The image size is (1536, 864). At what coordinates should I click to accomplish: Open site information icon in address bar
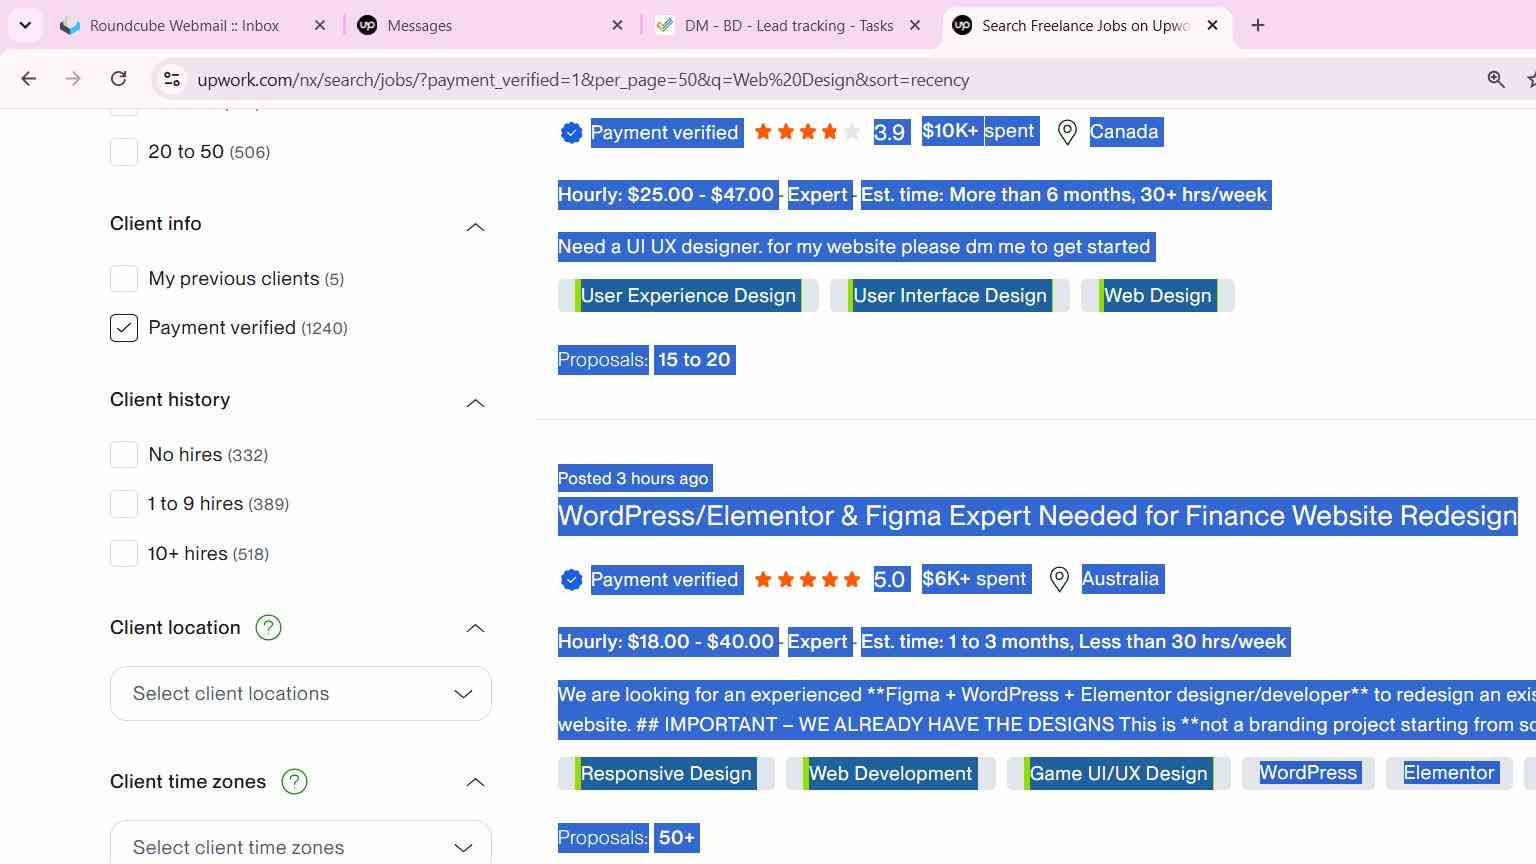[171, 79]
